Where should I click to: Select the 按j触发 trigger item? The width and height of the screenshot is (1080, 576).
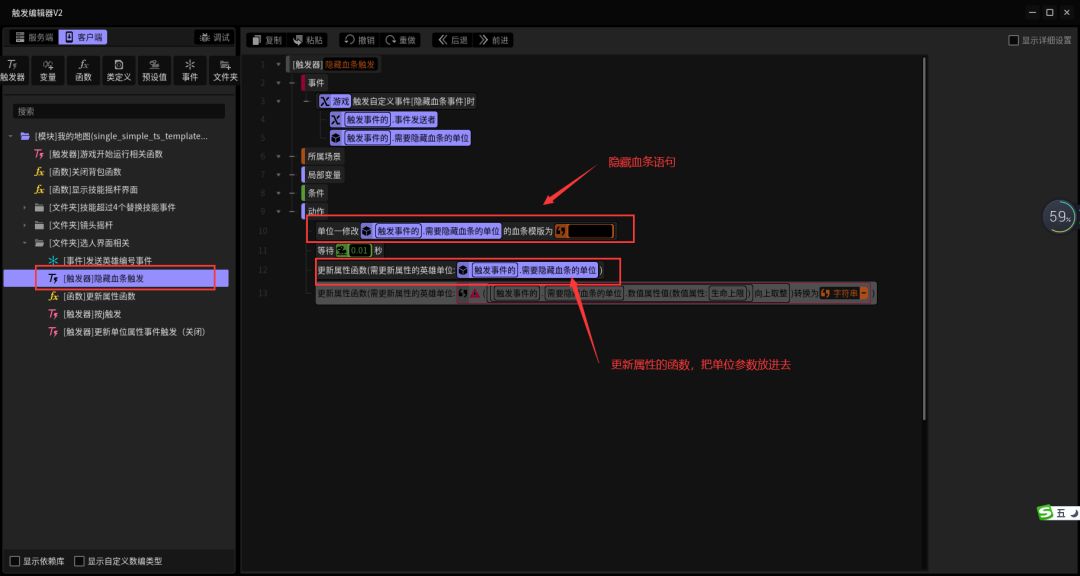92,314
